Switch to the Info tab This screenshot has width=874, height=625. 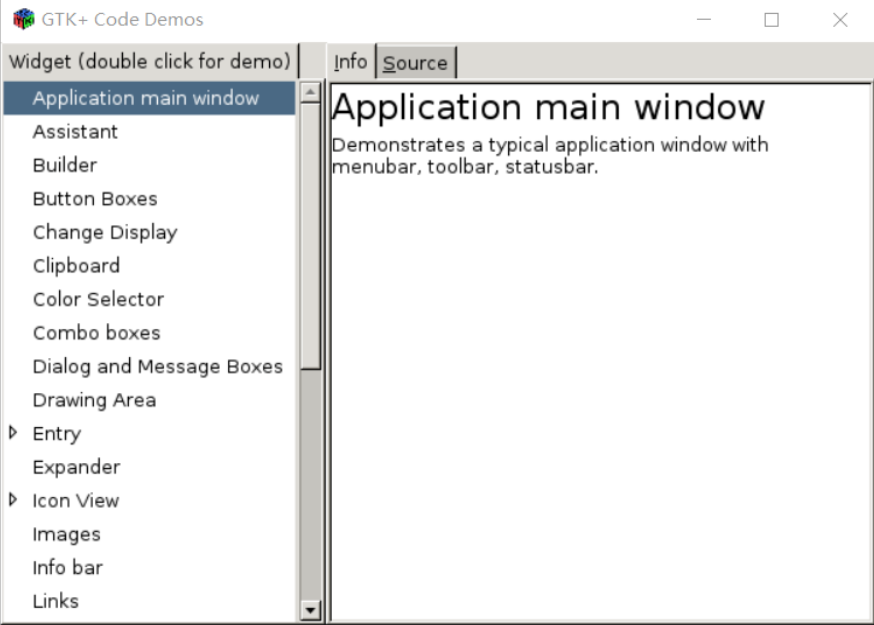coord(350,61)
